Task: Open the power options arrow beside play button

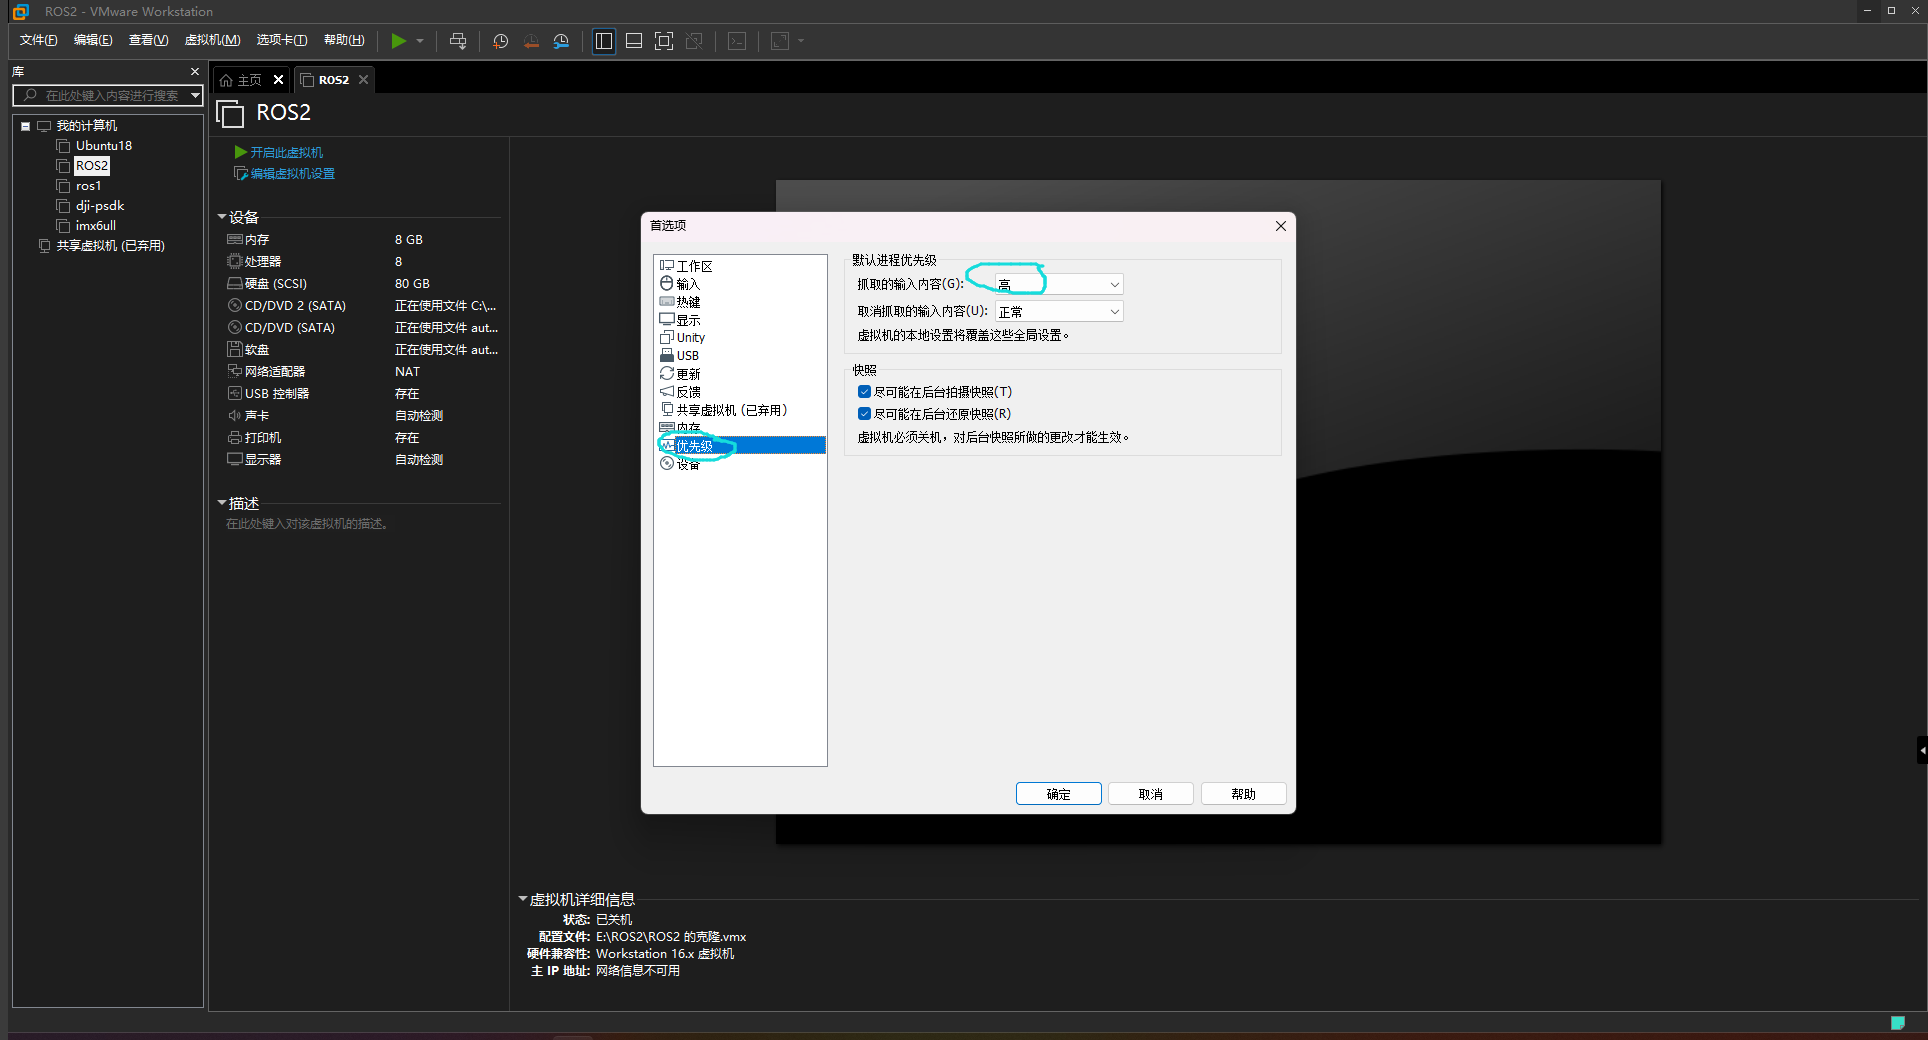Action: click(420, 41)
